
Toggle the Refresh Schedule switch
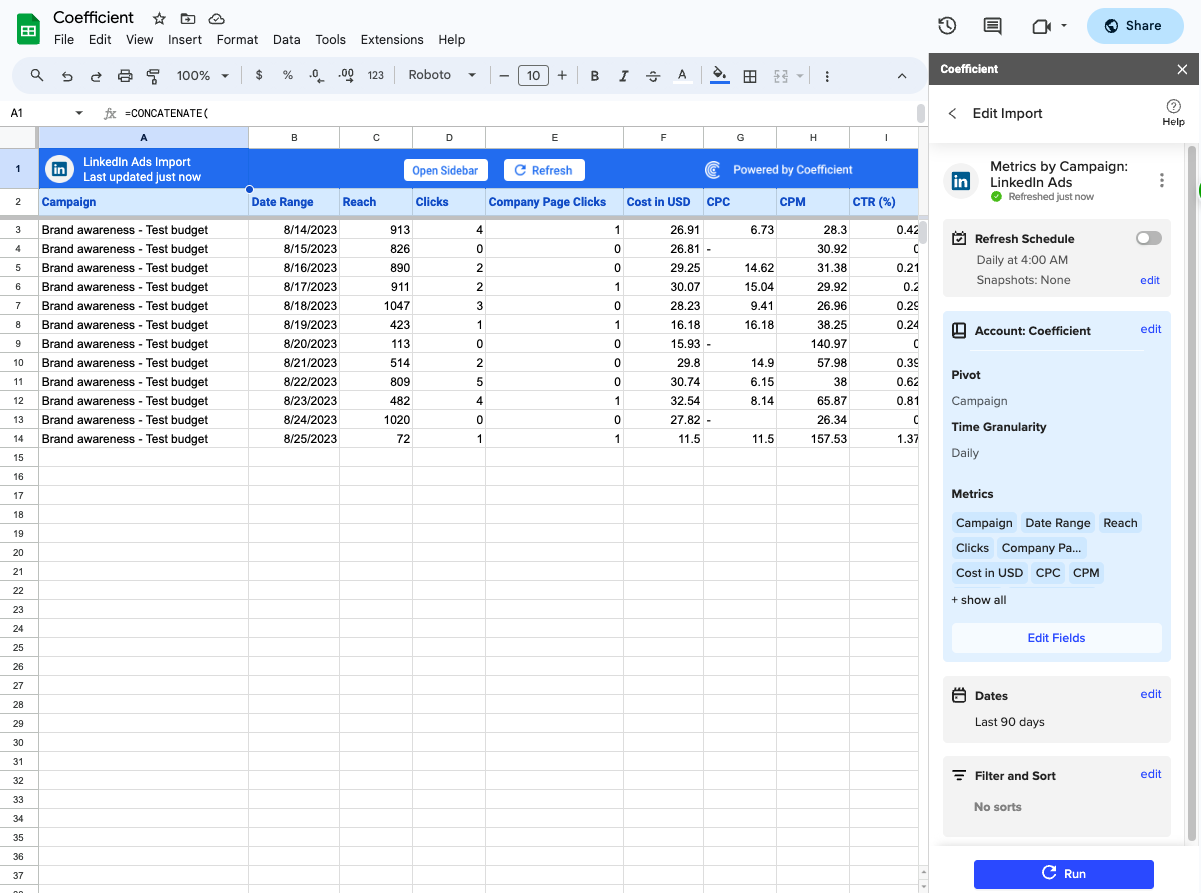pos(1149,238)
